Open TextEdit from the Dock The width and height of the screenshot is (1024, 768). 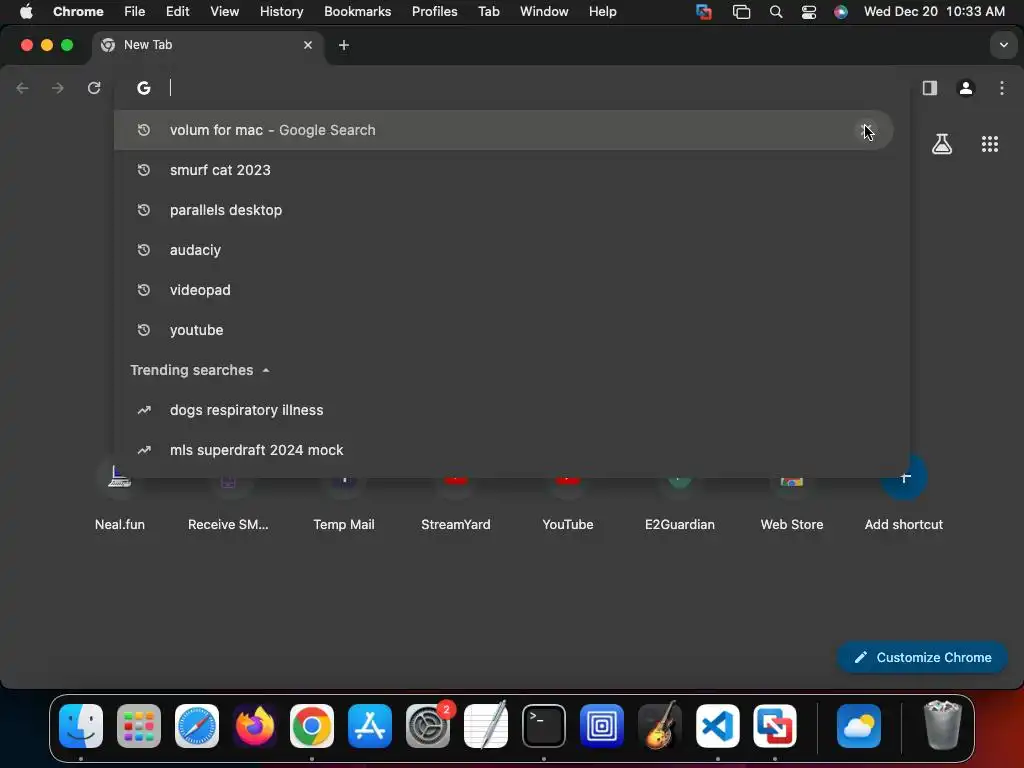486,726
